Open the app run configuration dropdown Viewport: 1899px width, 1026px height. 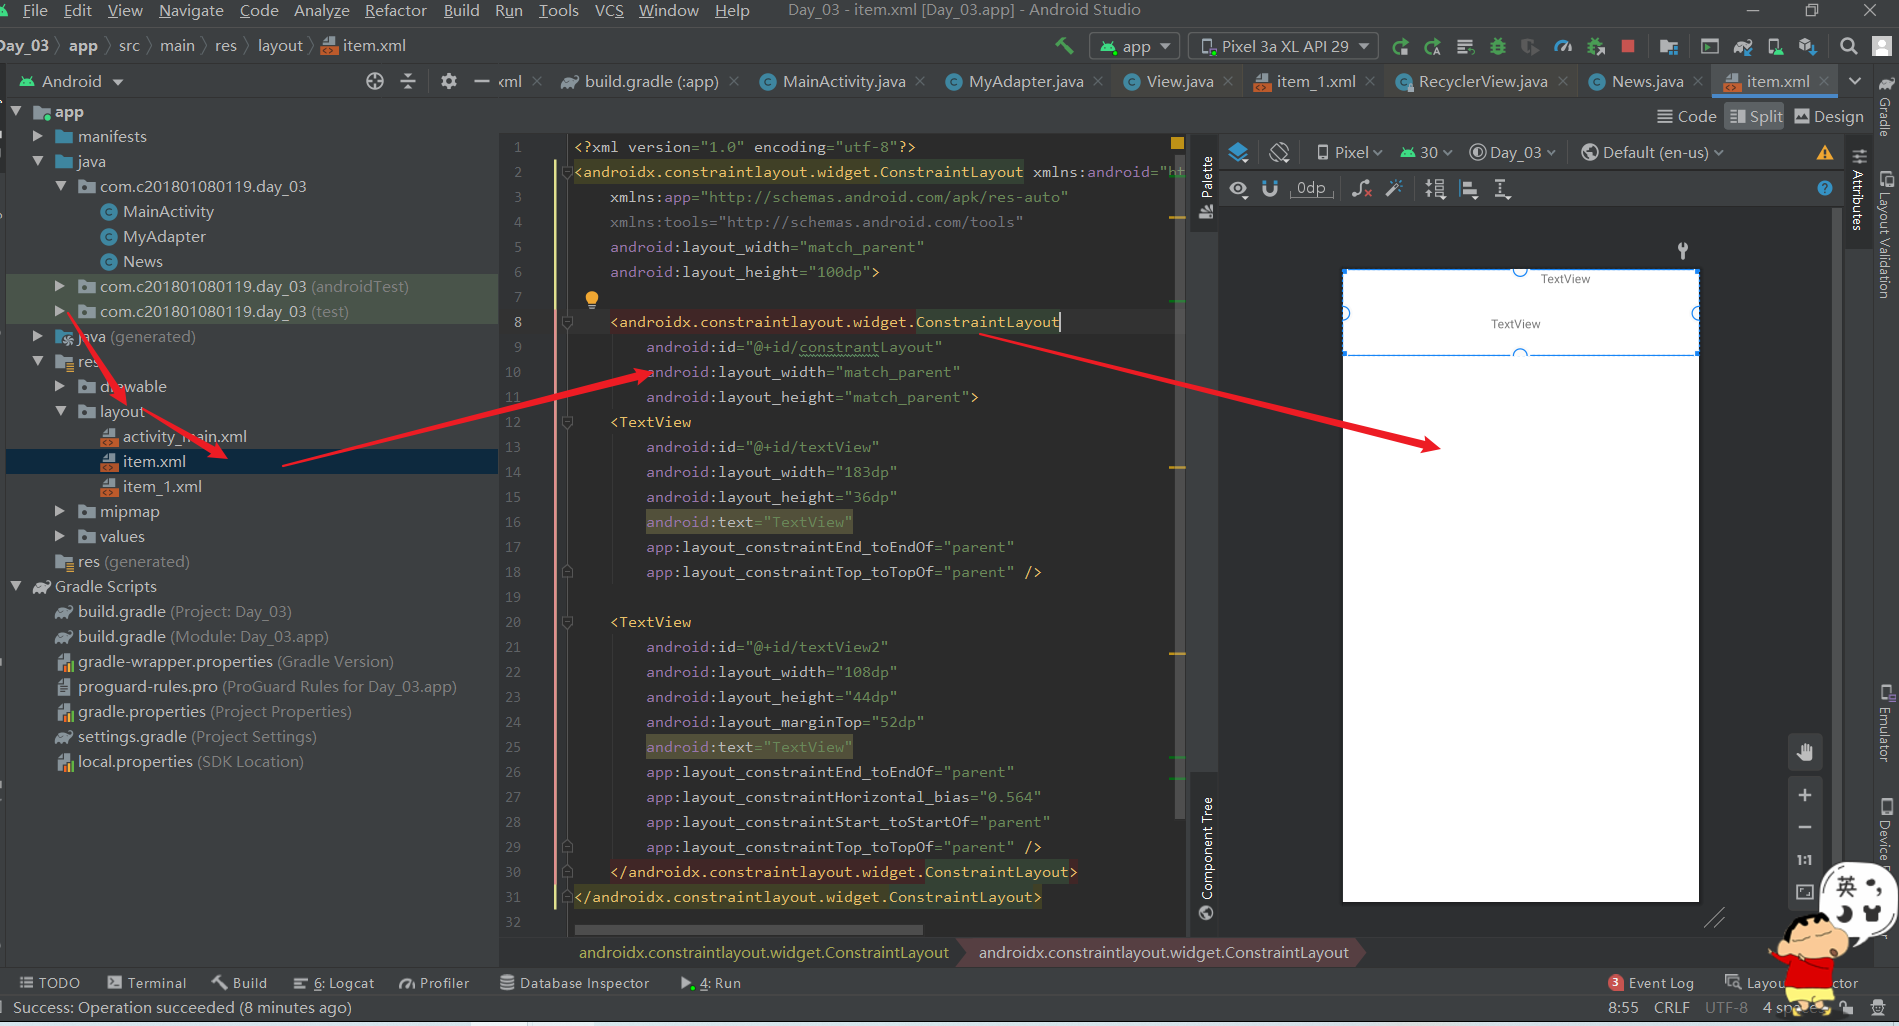point(1135,46)
